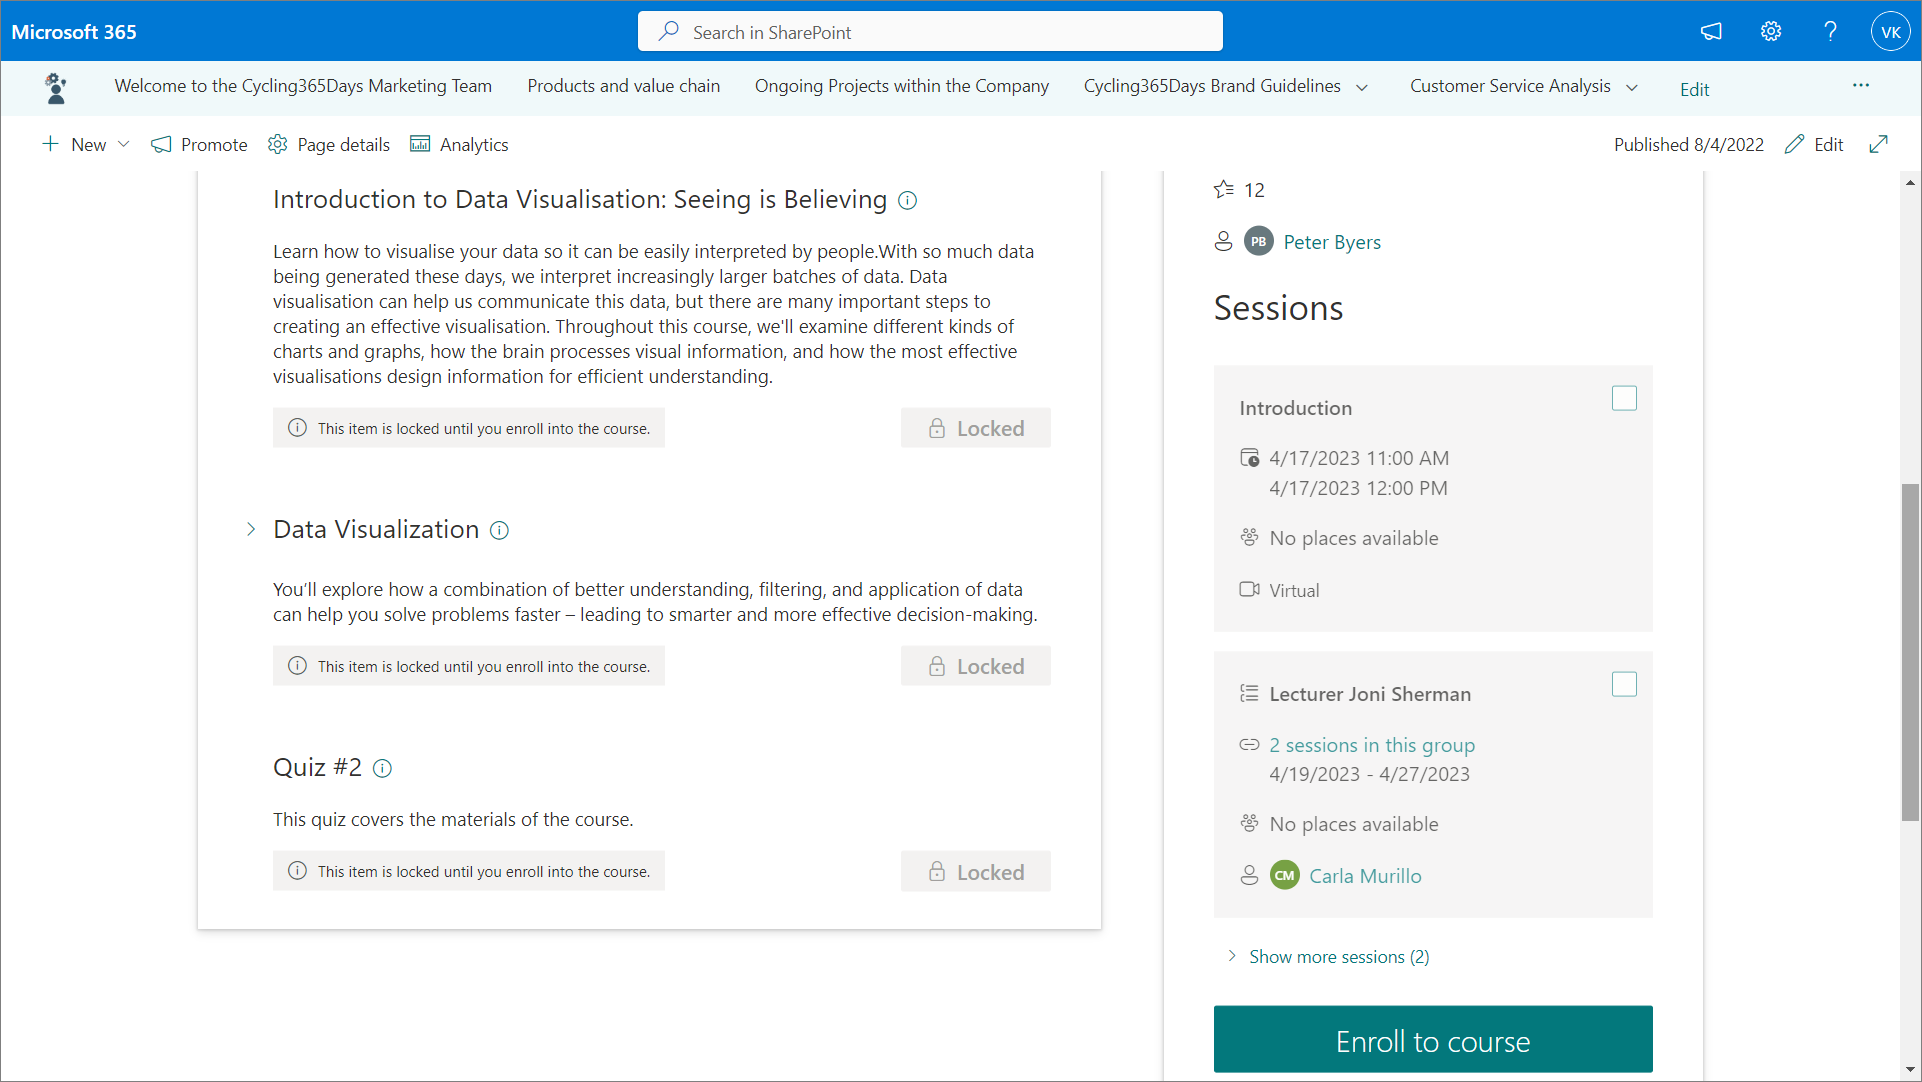1922x1082 pixels.
Task: Click info icon beside Quiz #2
Action: [x=382, y=769]
